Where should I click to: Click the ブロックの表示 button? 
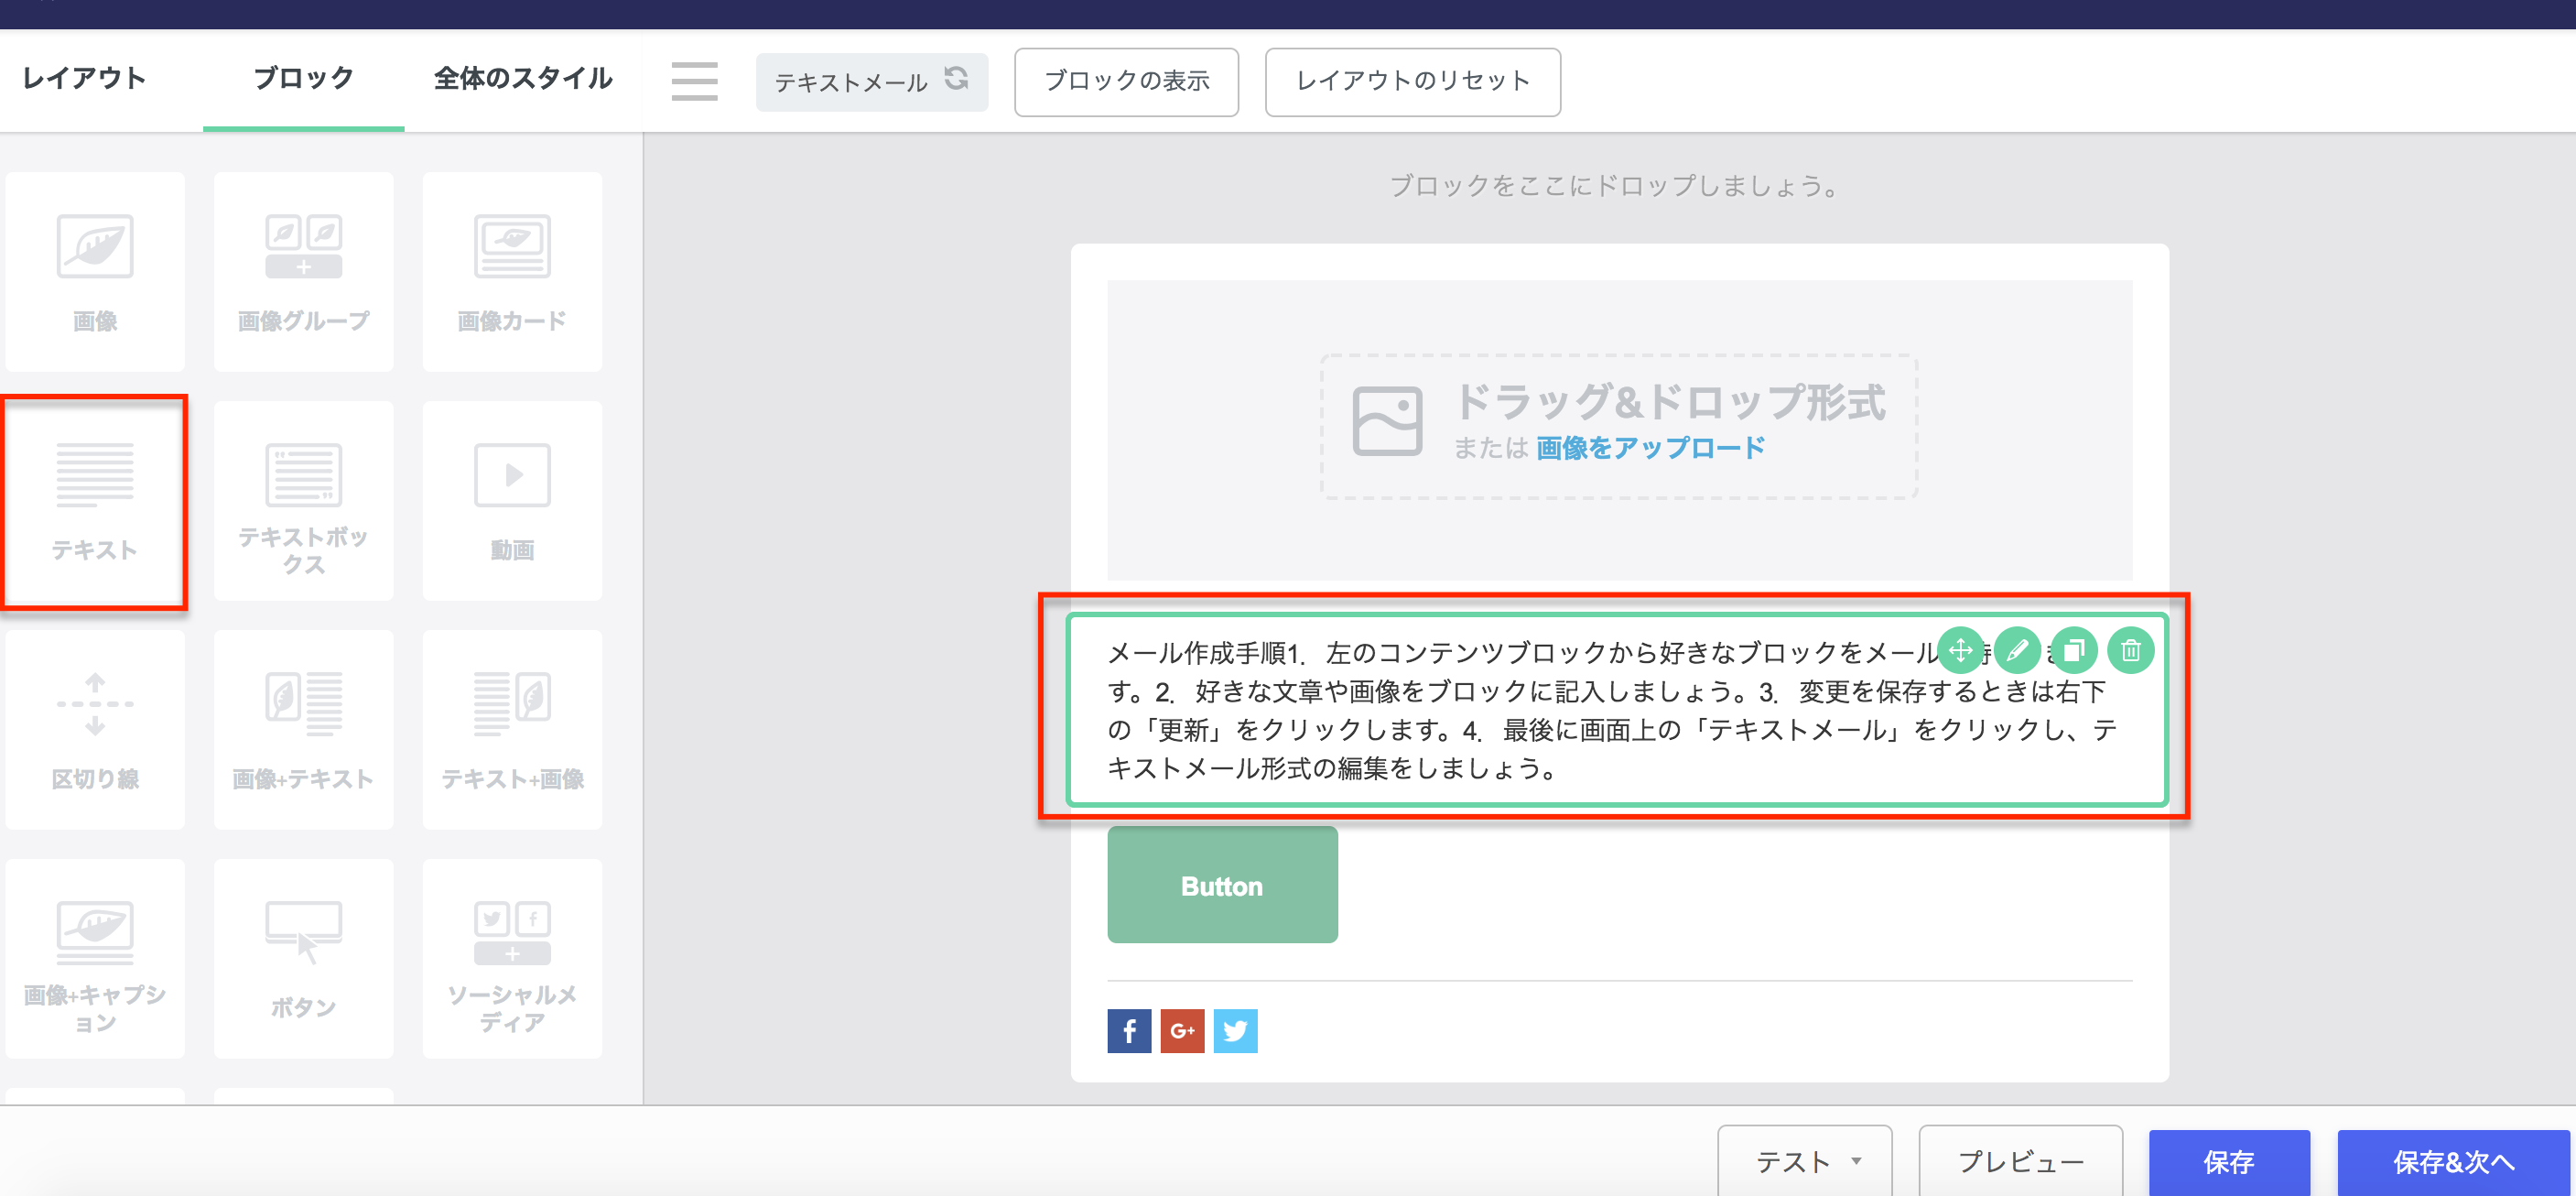click(x=1126, y=82)
